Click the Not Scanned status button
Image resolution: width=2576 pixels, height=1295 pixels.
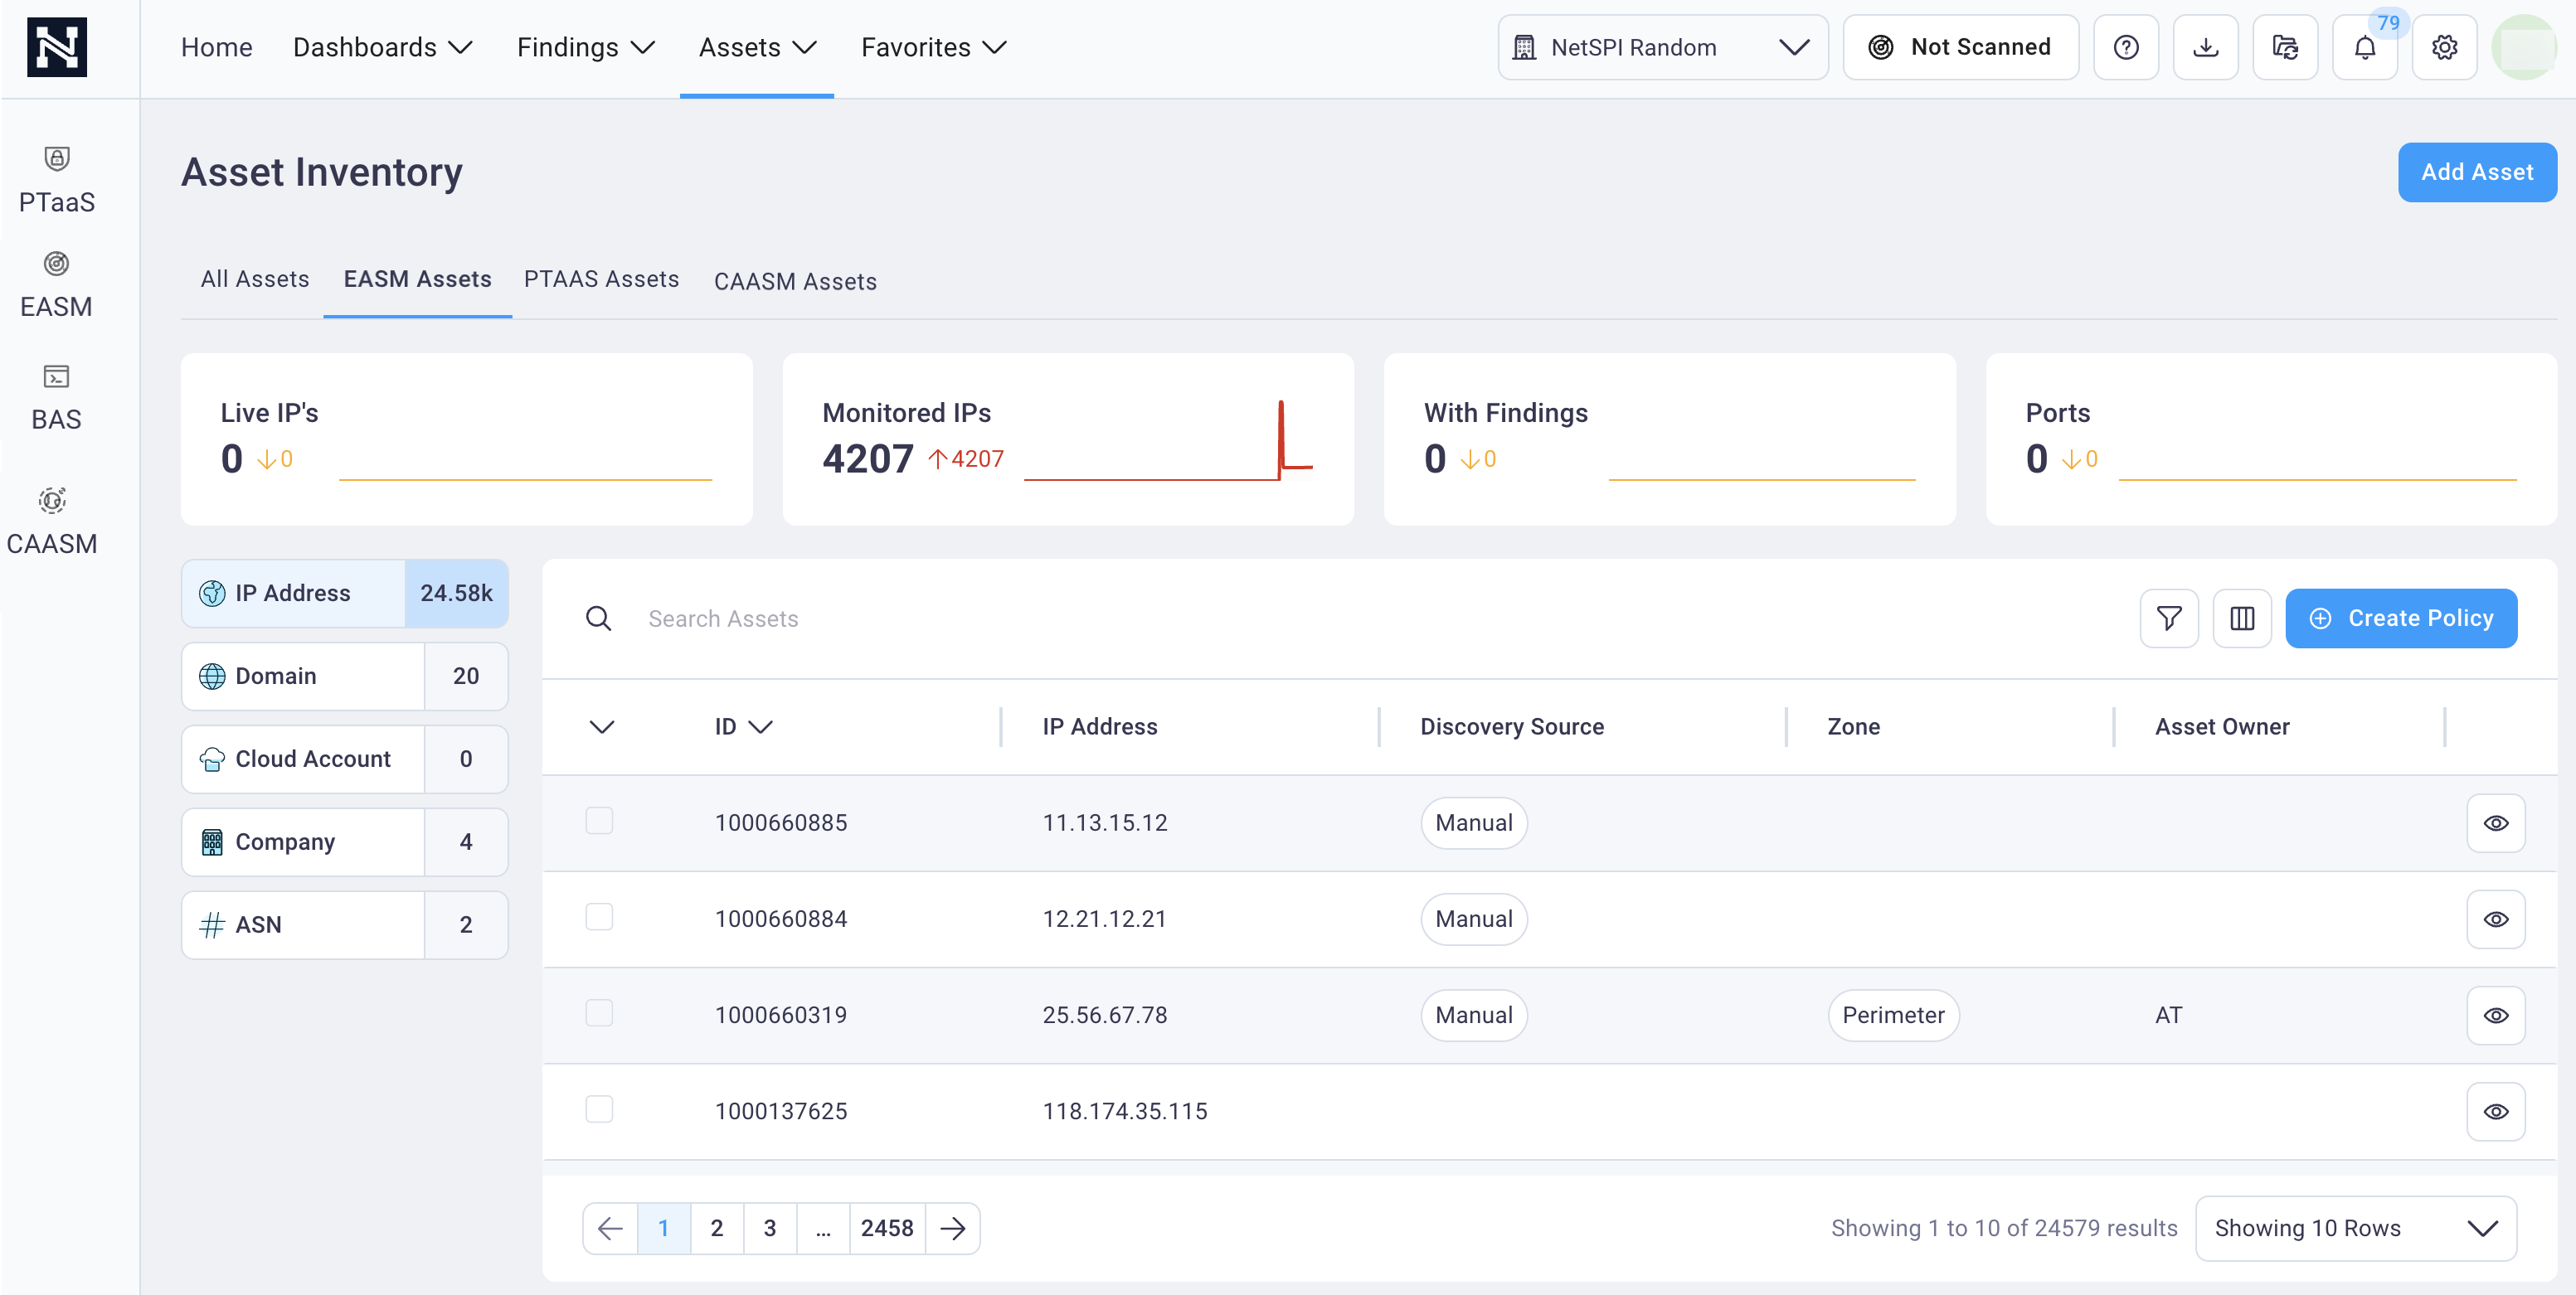coord(1960,47)
